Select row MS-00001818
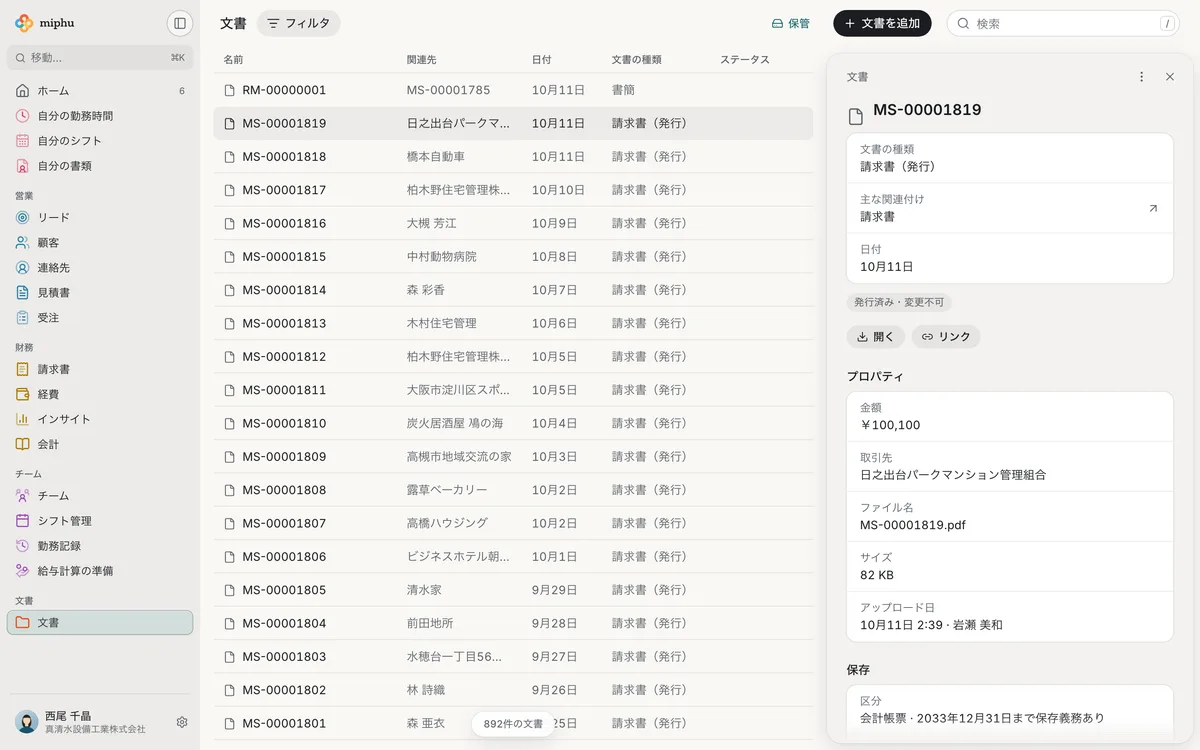The height and width of the screenshot is (750, 1200). pos(513,157)
